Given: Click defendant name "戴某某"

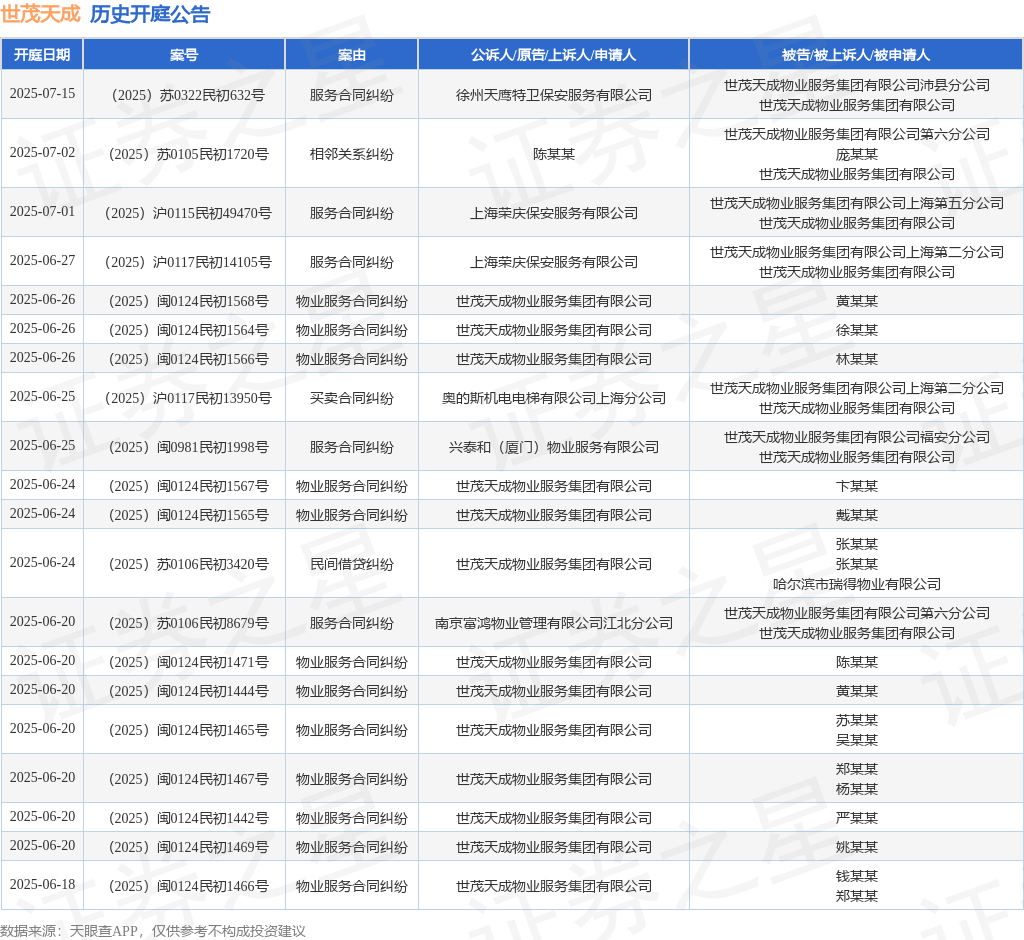Looking at the screenshot, I should pos(857,515).
